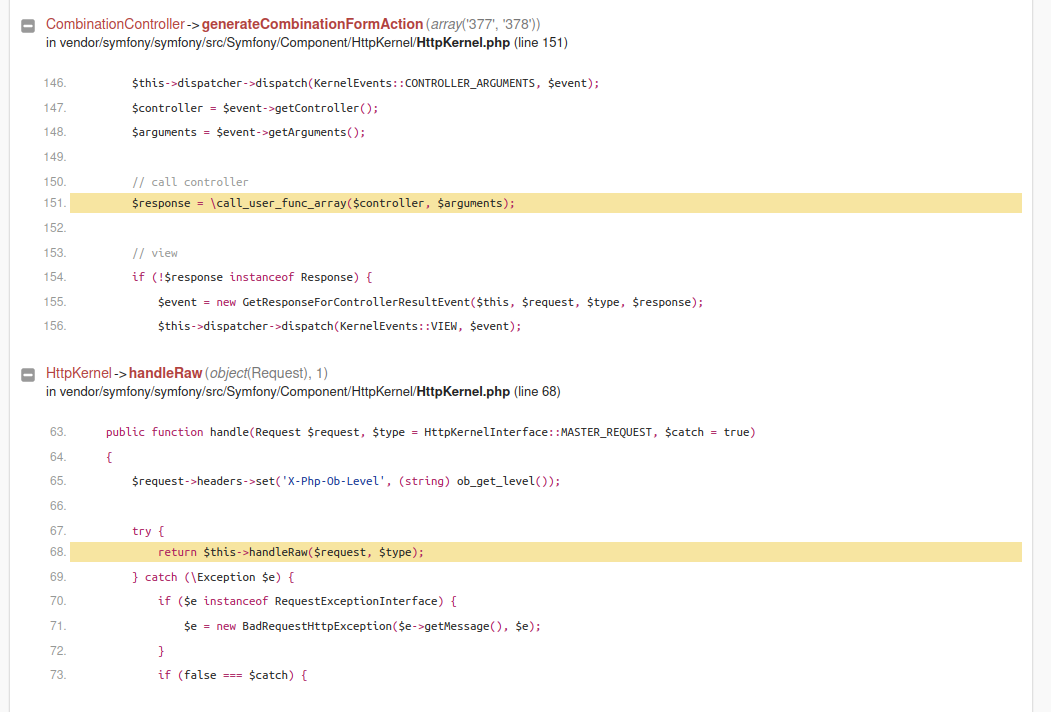Click line number 146 in the gutter
1051x712 pixels.
tap(55, 83)
